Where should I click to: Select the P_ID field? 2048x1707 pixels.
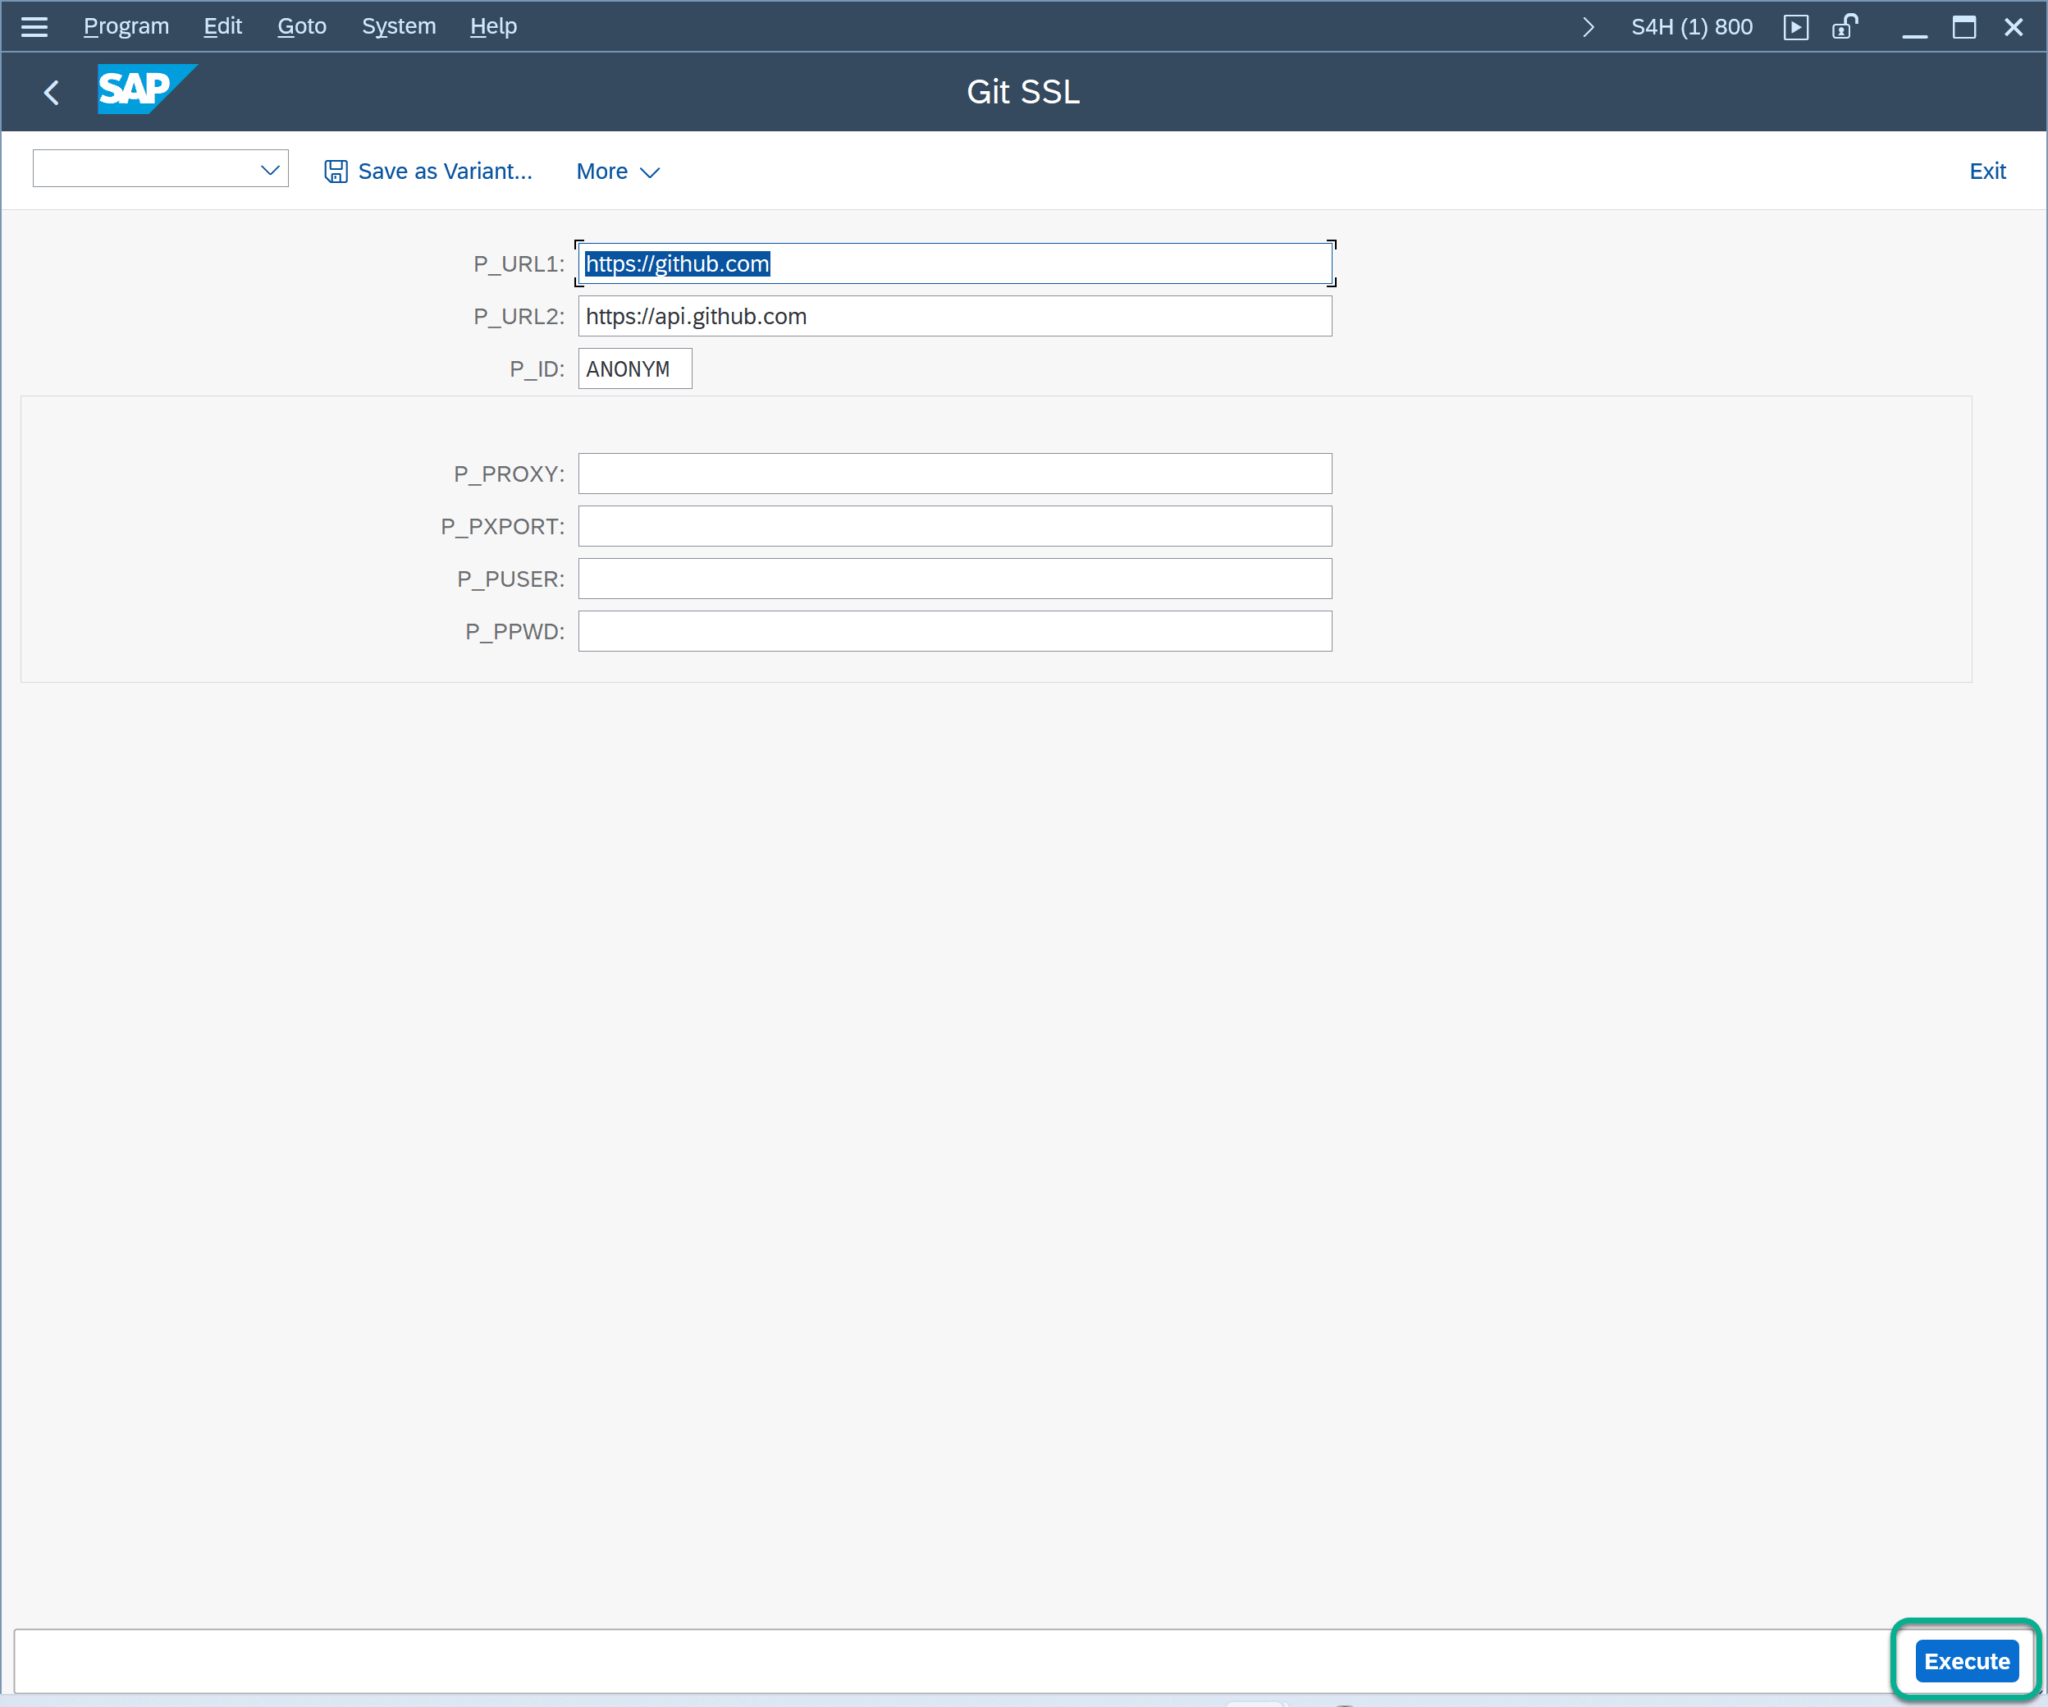tap(634, 369)
